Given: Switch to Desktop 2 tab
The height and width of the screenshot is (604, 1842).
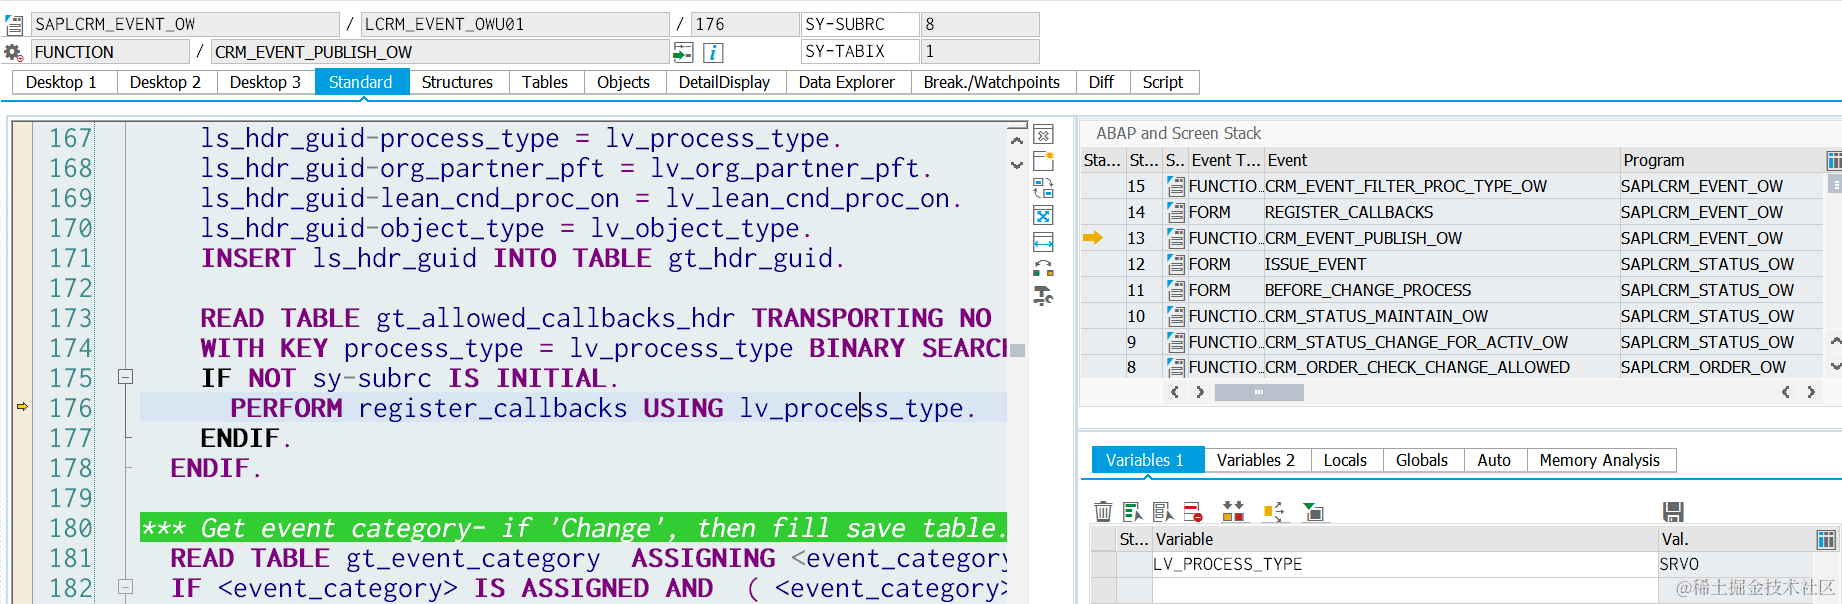Looking at the screenshot, I should (x=165, y=82).
